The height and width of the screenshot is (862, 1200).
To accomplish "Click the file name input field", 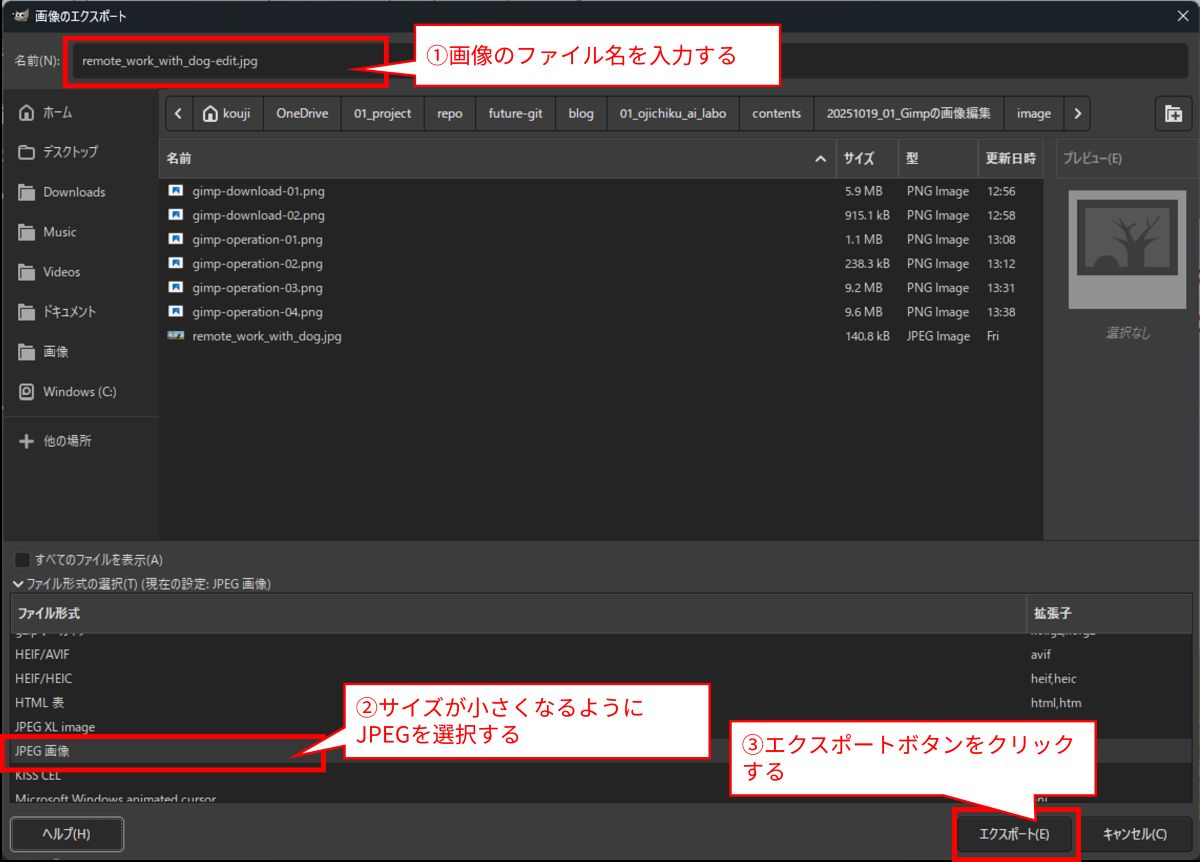I will 225,61.
